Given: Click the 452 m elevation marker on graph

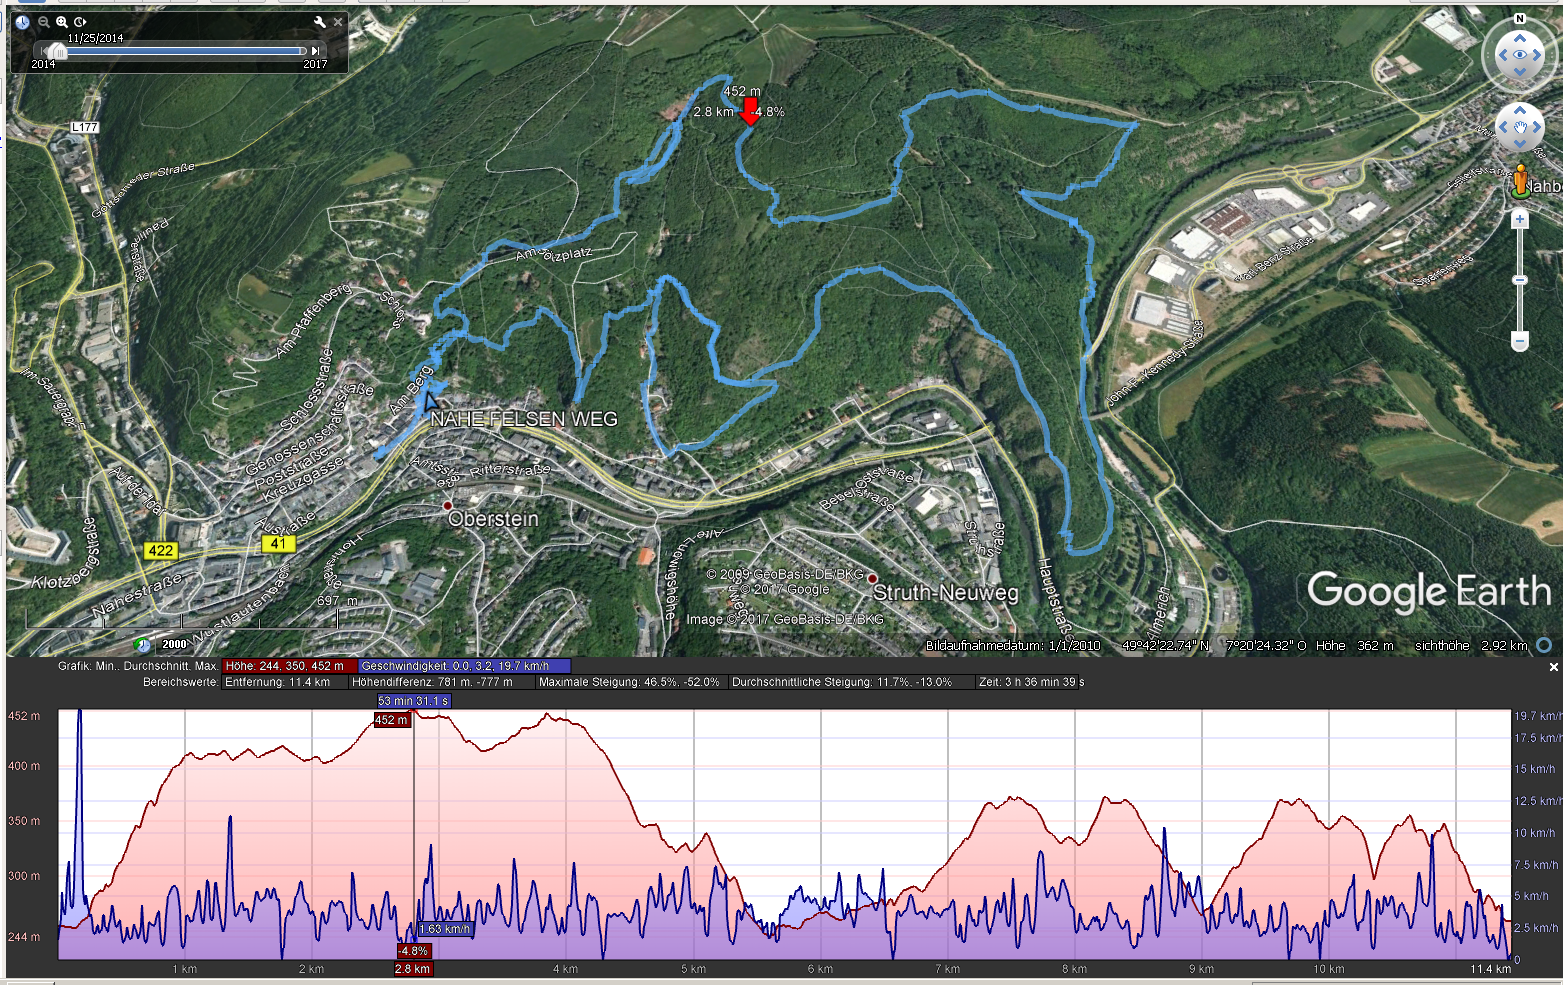Looking at the screenshot, I should (x=392, y=720).
